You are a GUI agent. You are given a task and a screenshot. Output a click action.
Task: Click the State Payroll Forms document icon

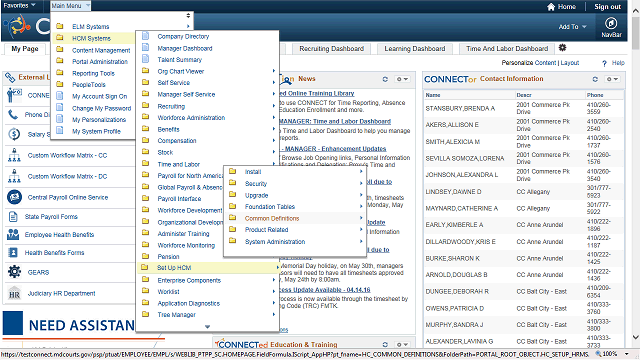pyautogui.click(x=13, y=216)
